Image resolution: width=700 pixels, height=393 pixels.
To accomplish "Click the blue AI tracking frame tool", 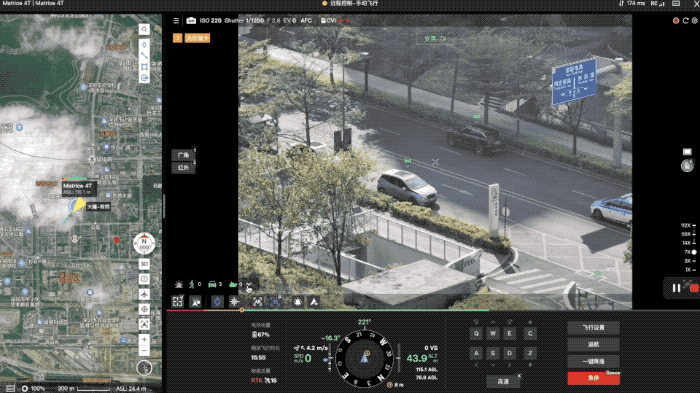I will (275, 302).
